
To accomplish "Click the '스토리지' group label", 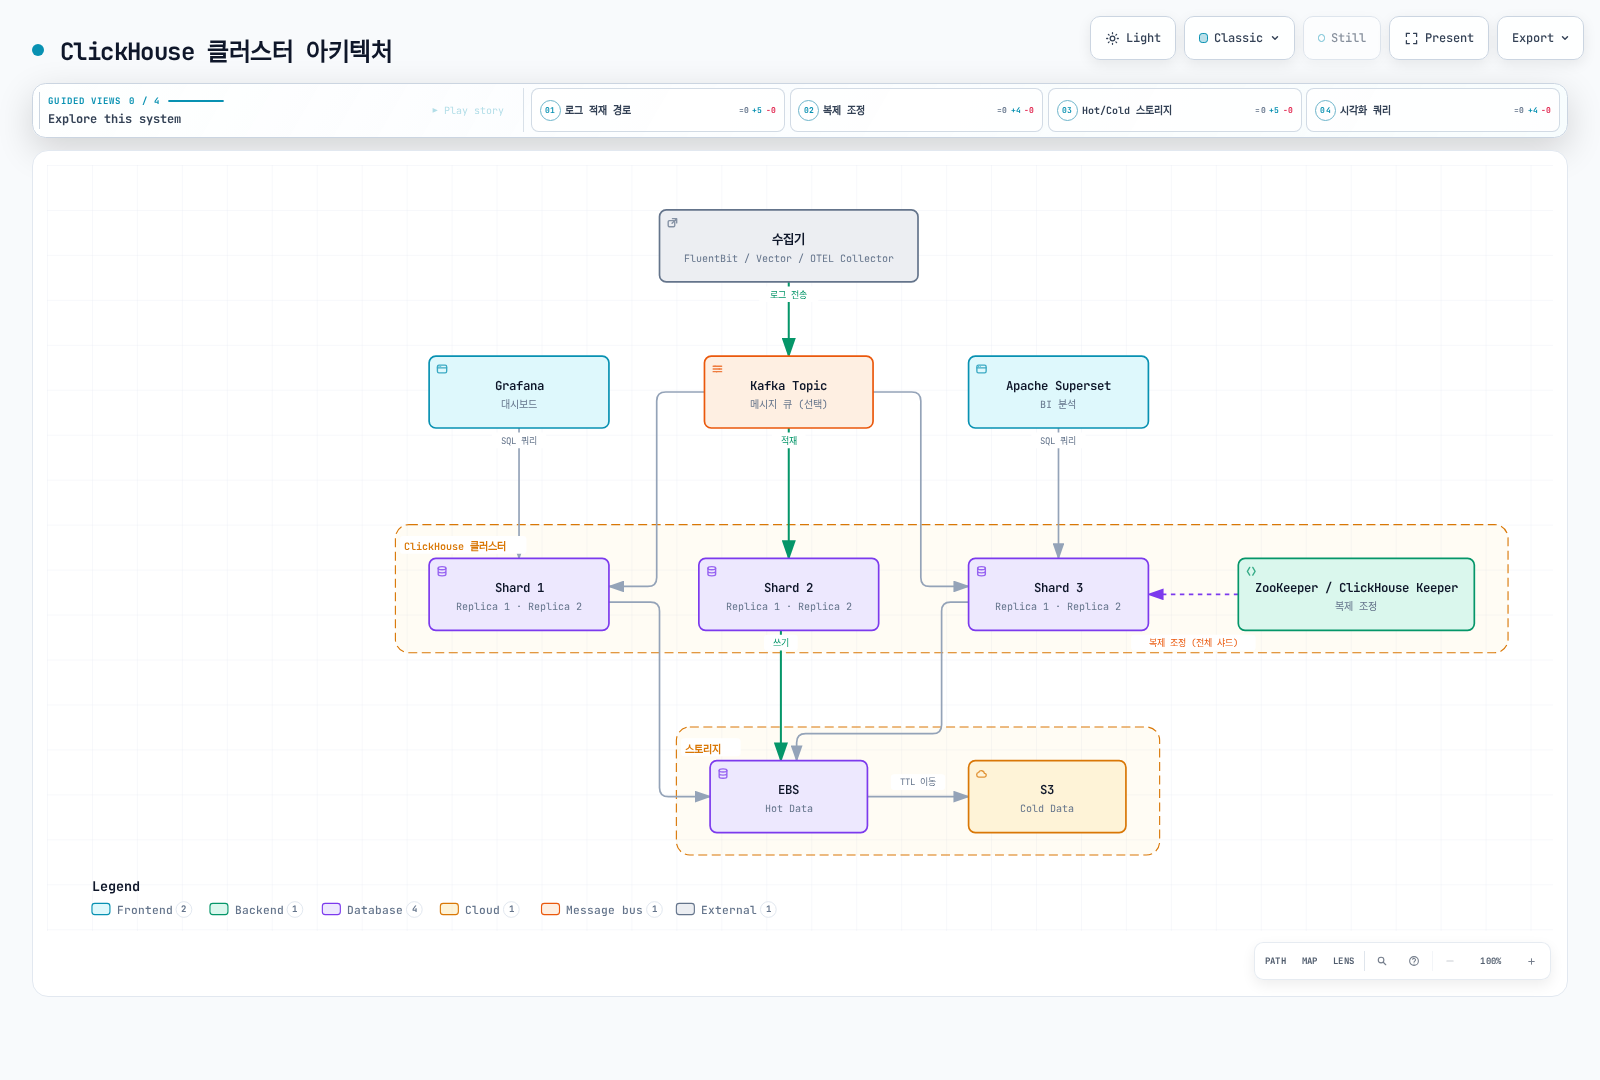I will [x=703, y=749].
